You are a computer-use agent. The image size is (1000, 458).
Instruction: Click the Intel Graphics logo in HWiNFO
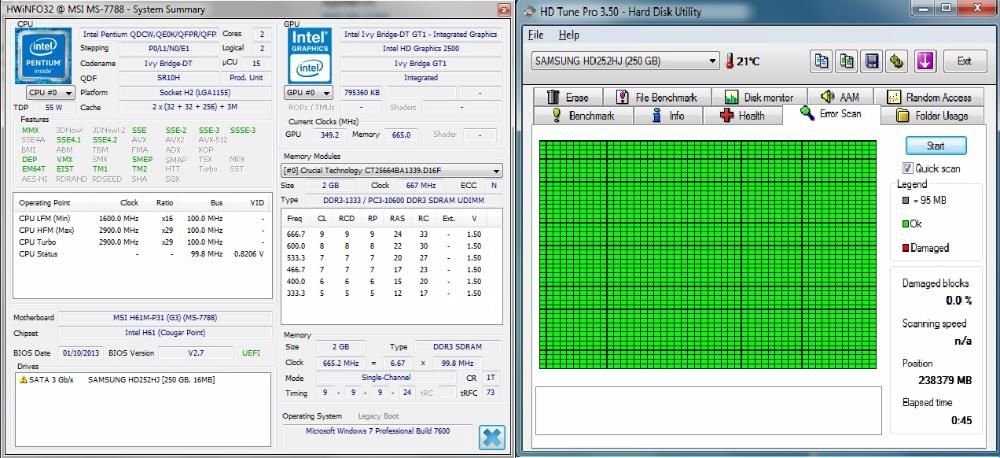coord(310,56)
